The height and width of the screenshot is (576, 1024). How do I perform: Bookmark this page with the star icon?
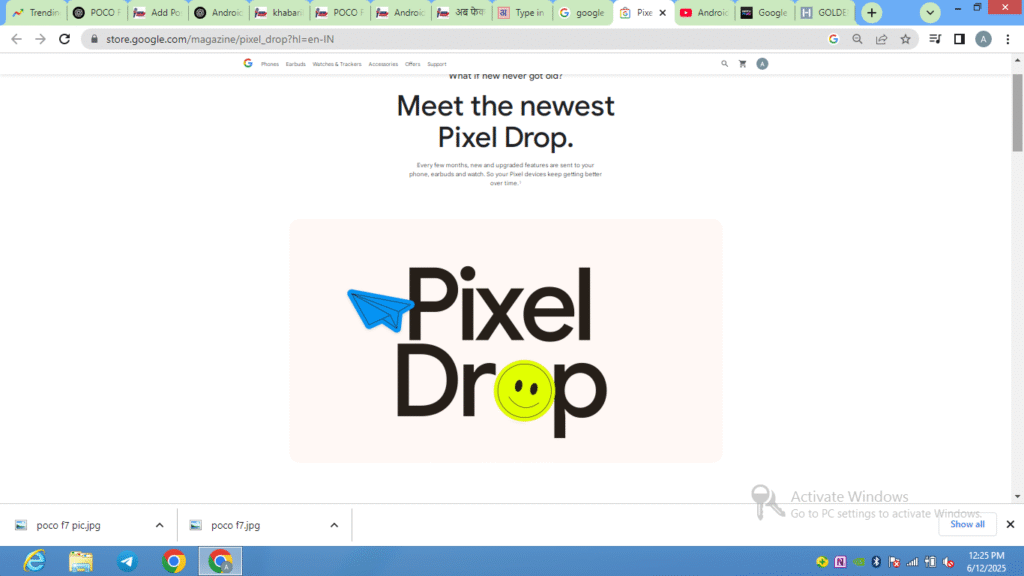click(905, 39)
